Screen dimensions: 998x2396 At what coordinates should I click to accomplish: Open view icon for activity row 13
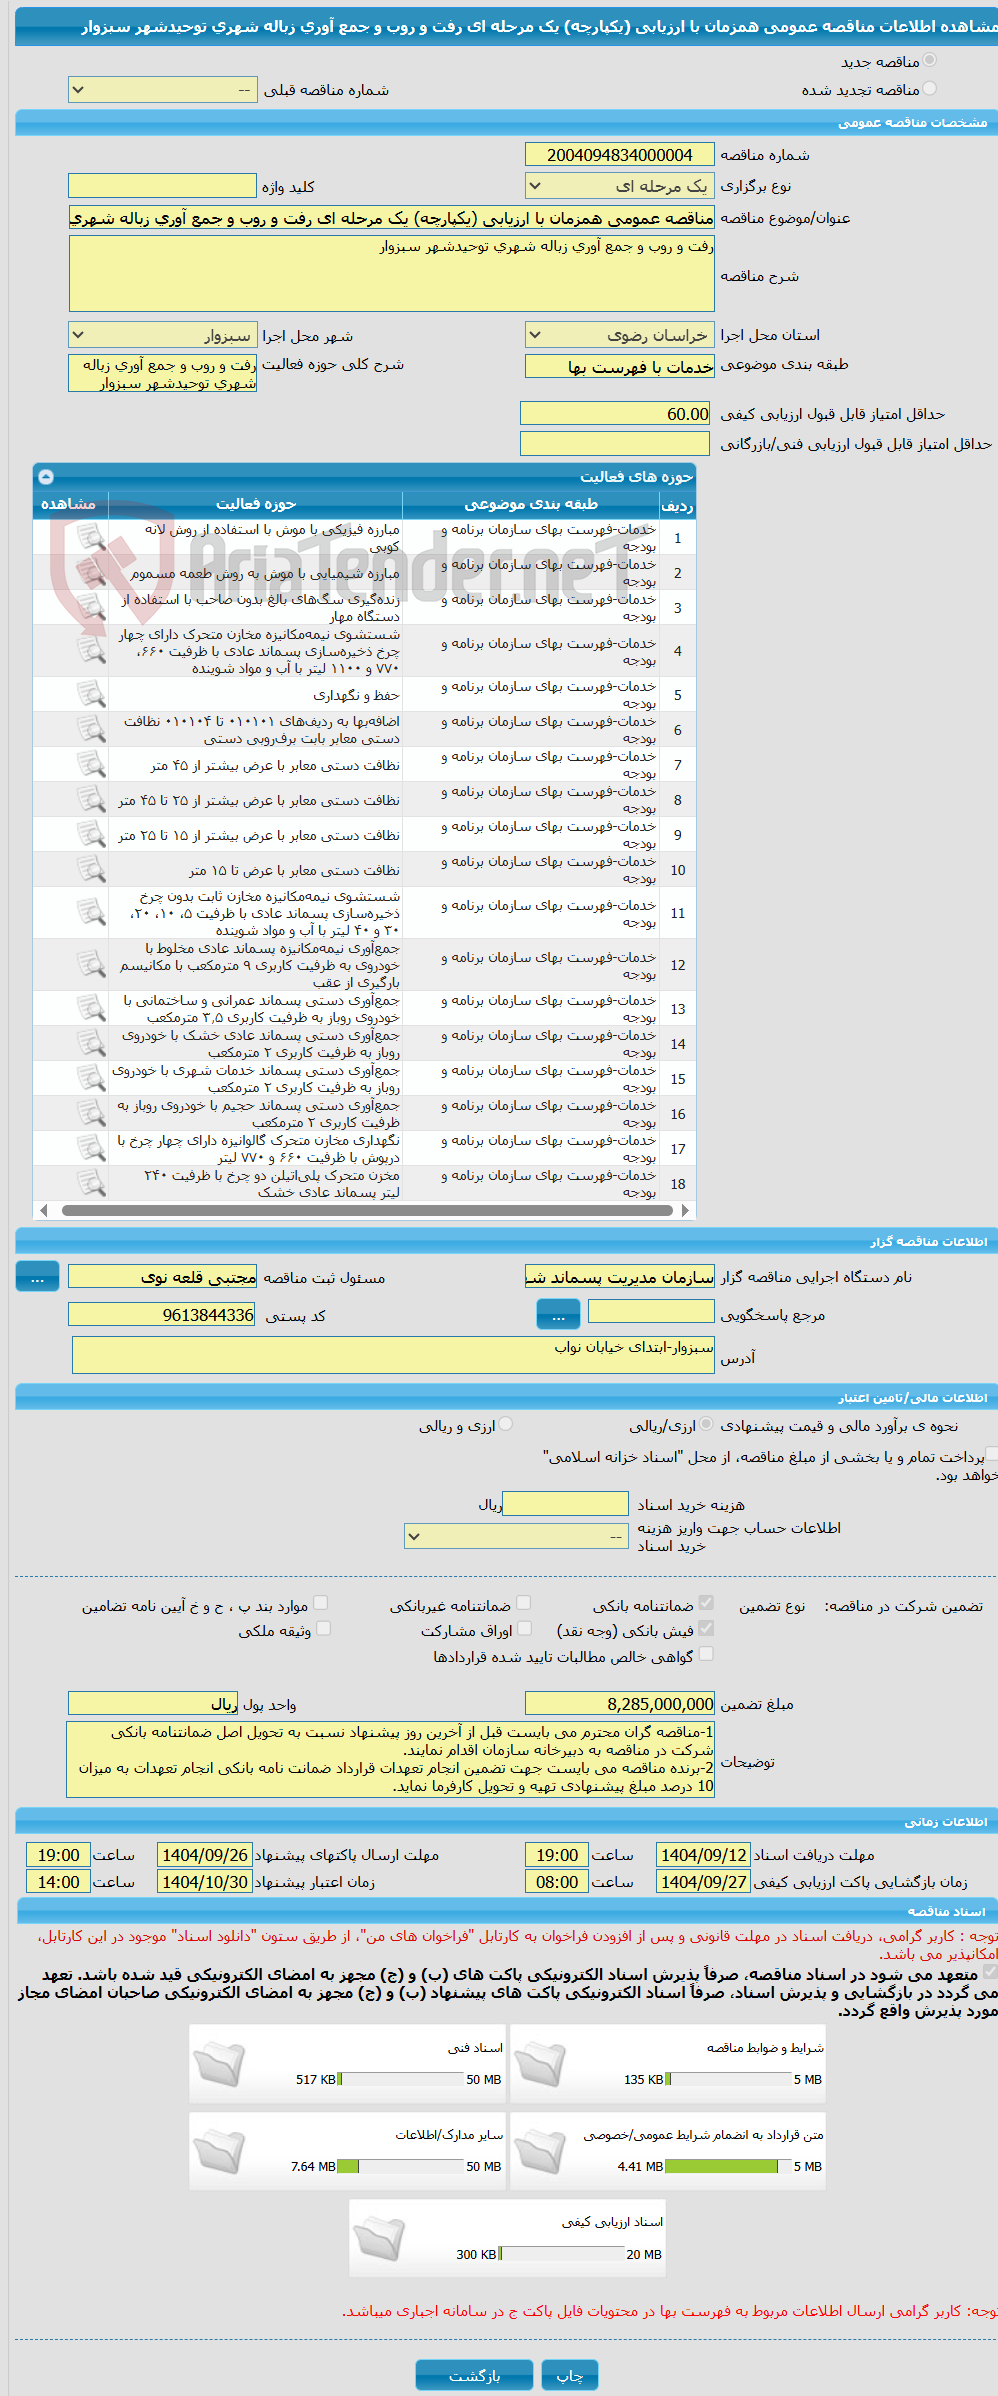pyautogui.click(x=91, y=1009)
